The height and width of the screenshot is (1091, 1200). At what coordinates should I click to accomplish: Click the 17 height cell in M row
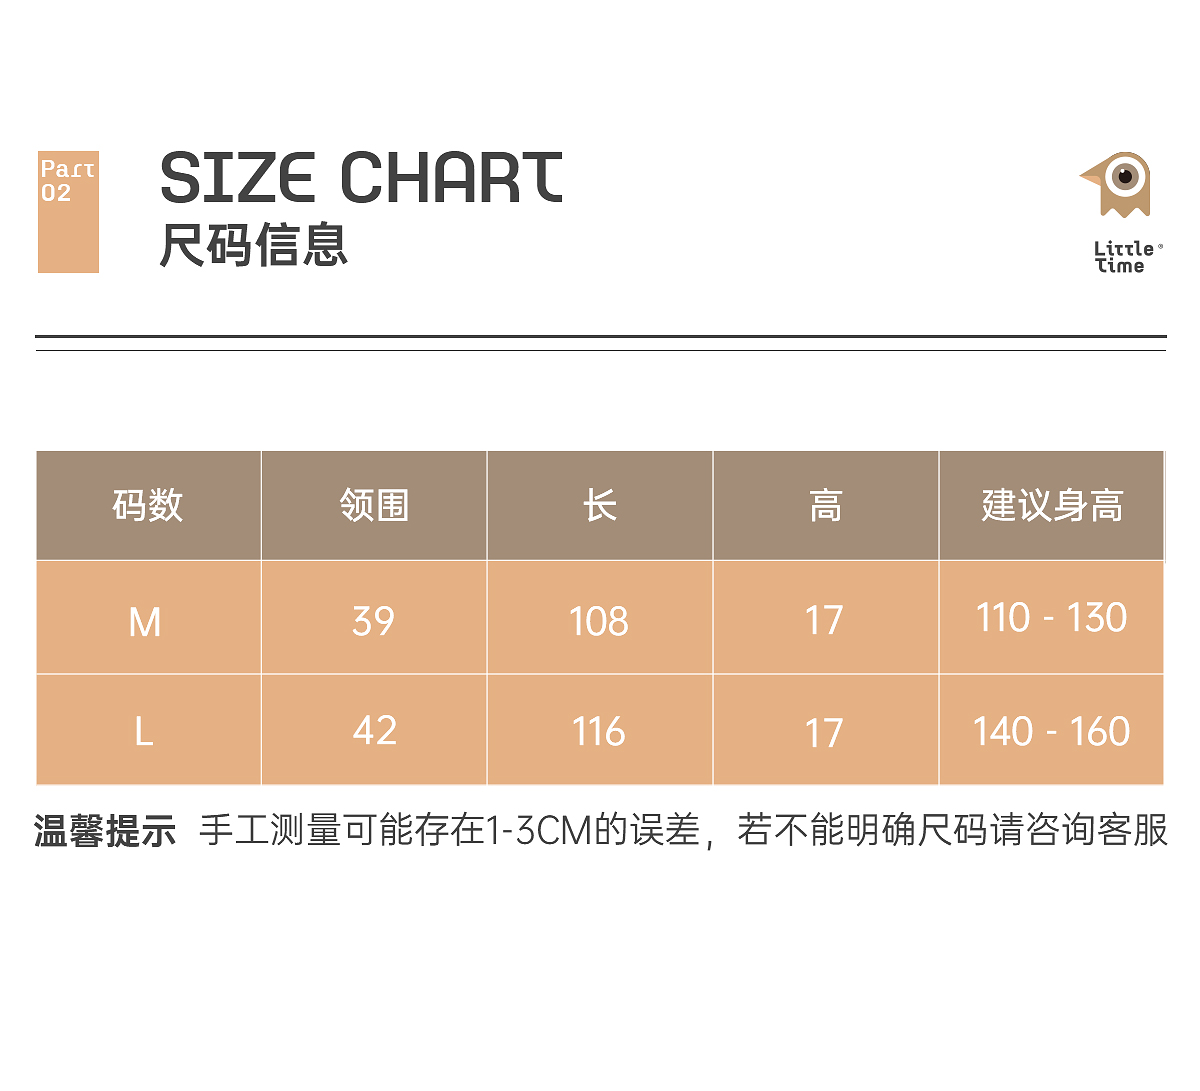(824, 621)
